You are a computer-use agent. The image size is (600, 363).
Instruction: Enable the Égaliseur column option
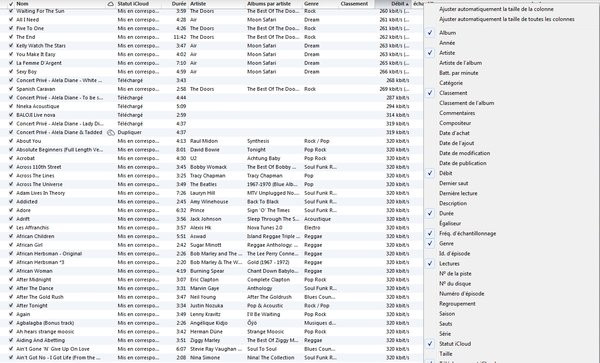[450, 223]
